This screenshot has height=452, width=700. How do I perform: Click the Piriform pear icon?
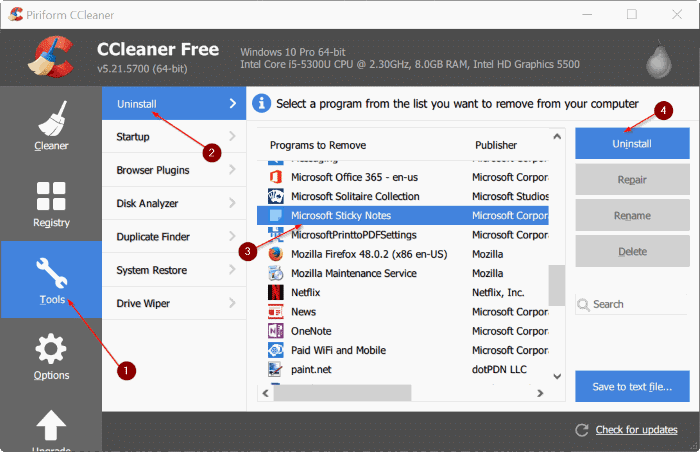click(x=658, y=60)
